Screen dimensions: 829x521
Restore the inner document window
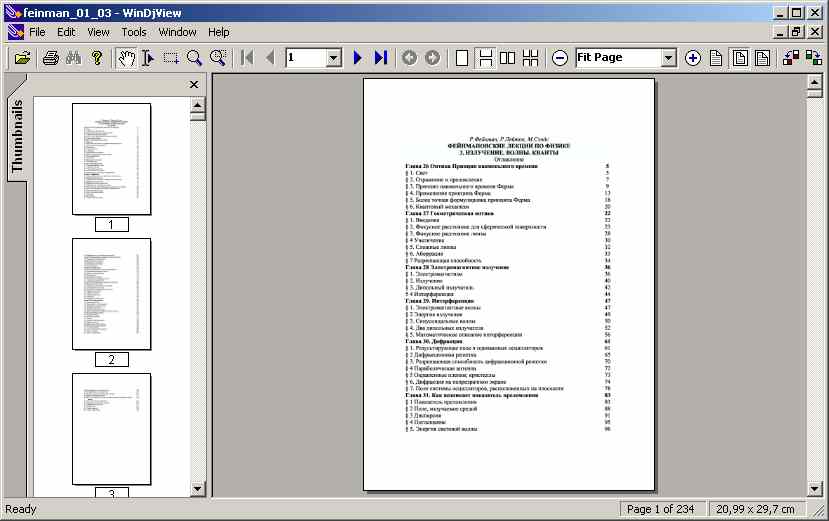point(796,32)
